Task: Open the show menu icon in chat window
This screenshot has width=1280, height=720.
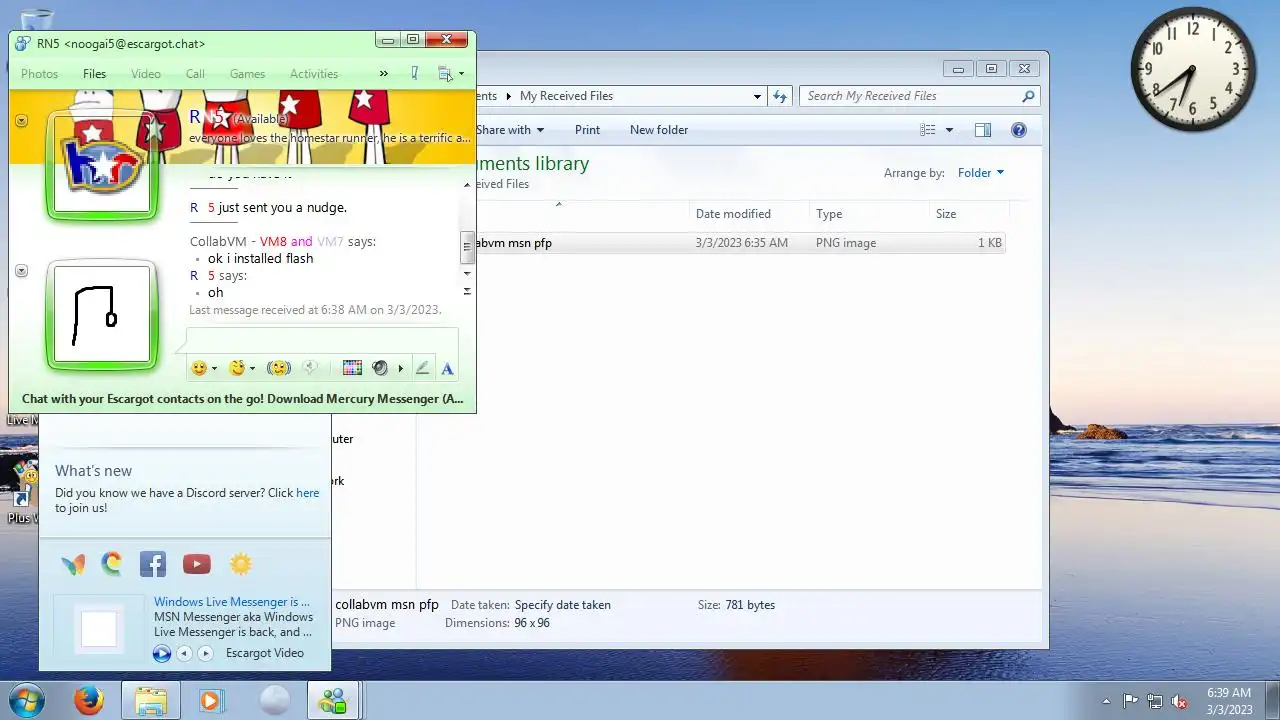Action: click(445, 73)
